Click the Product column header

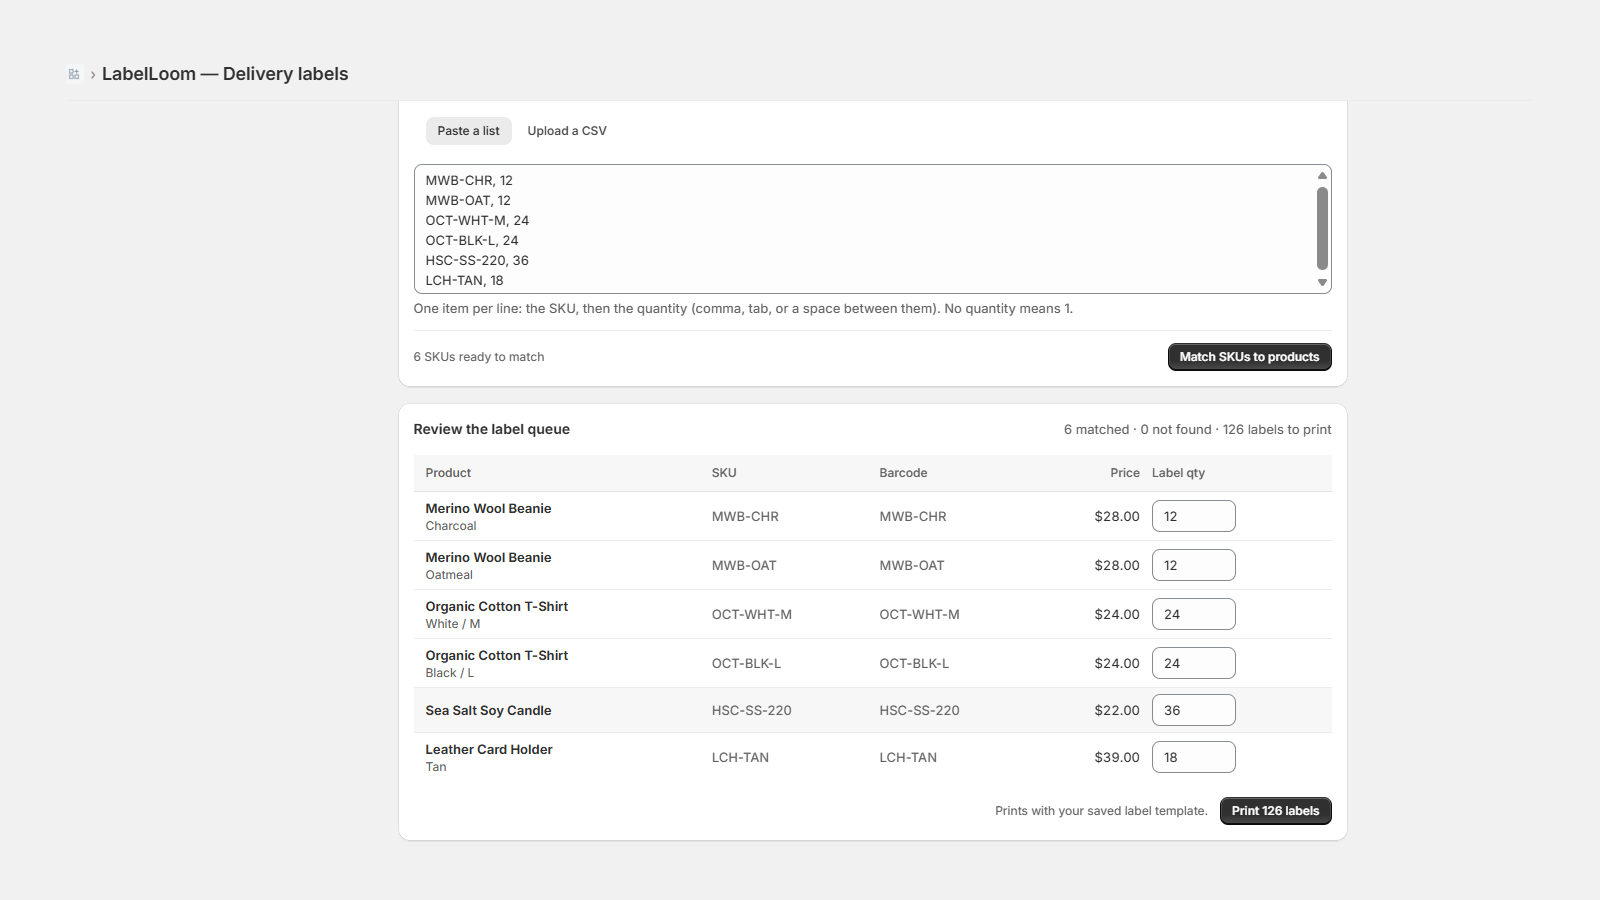pyautogui.click(x=448, y=473)
